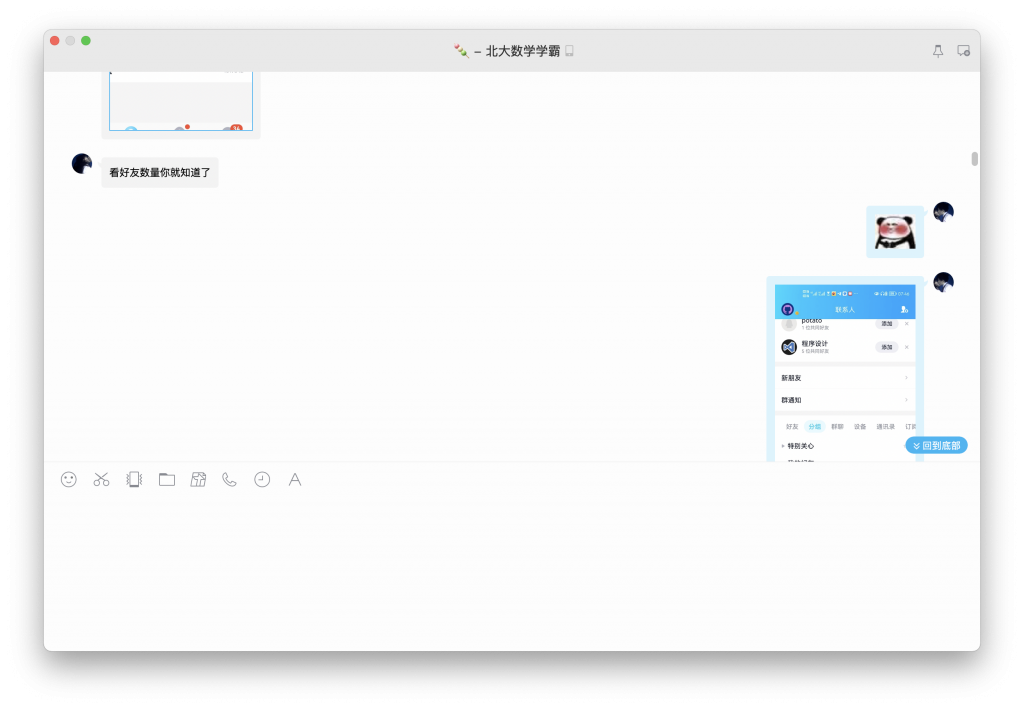Screen dimensions: 1024x709
Task: Expand the 新朋友 entry in the shared screenshot
Action: coord(845,377)
